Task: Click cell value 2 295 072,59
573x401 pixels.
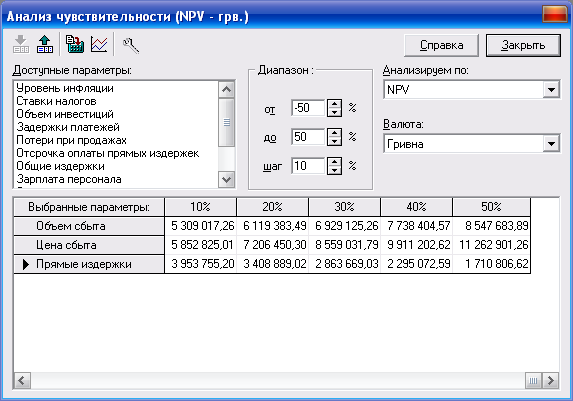Action: coord(417,264)
